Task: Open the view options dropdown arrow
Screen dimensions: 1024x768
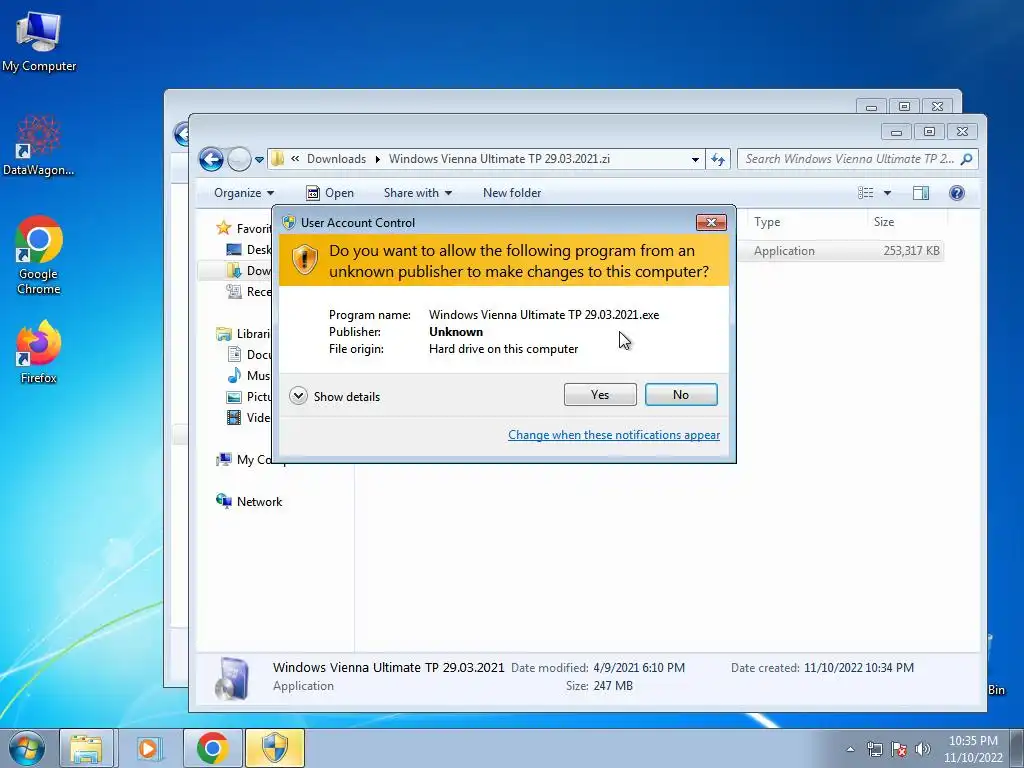Action: (887, 193)
